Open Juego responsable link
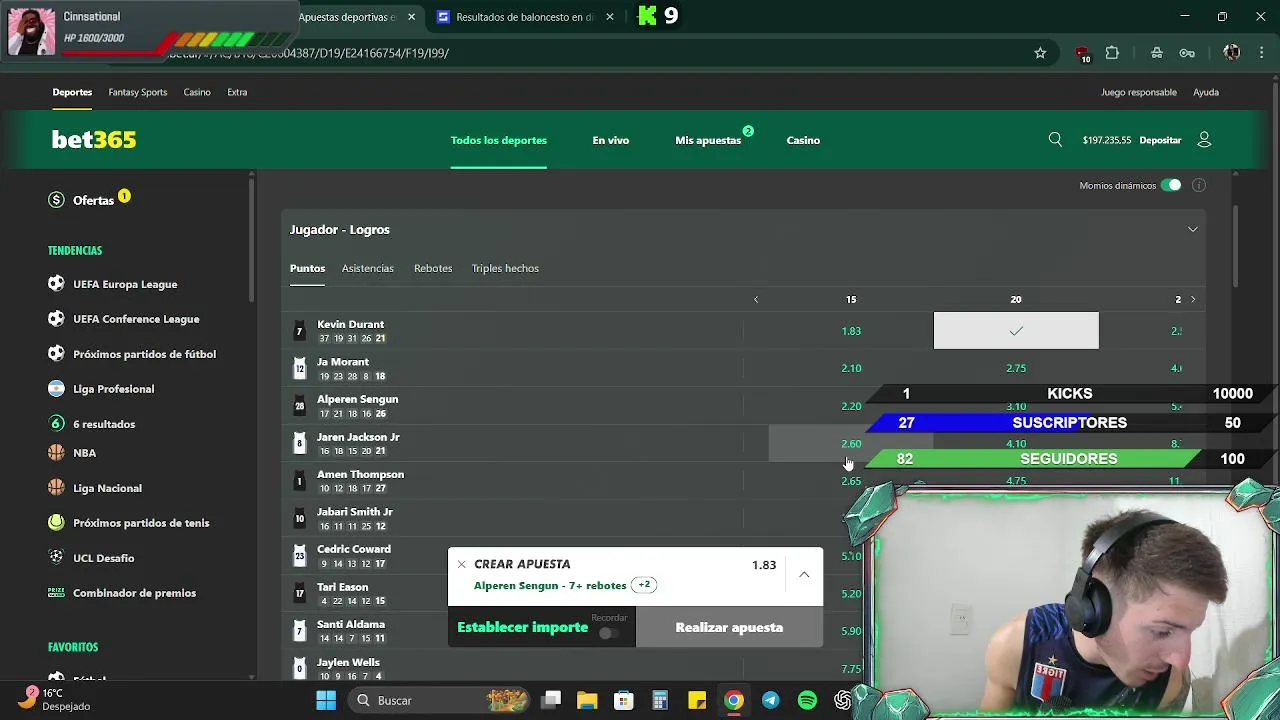 [x=1138, y=92]
